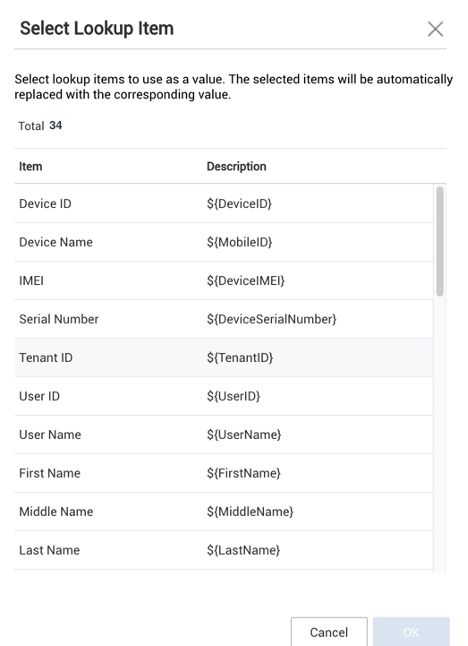This screenshot has height=646, width=468.
Task: Pick the Serial Number lookup item
Action: (x=224, y=319)
